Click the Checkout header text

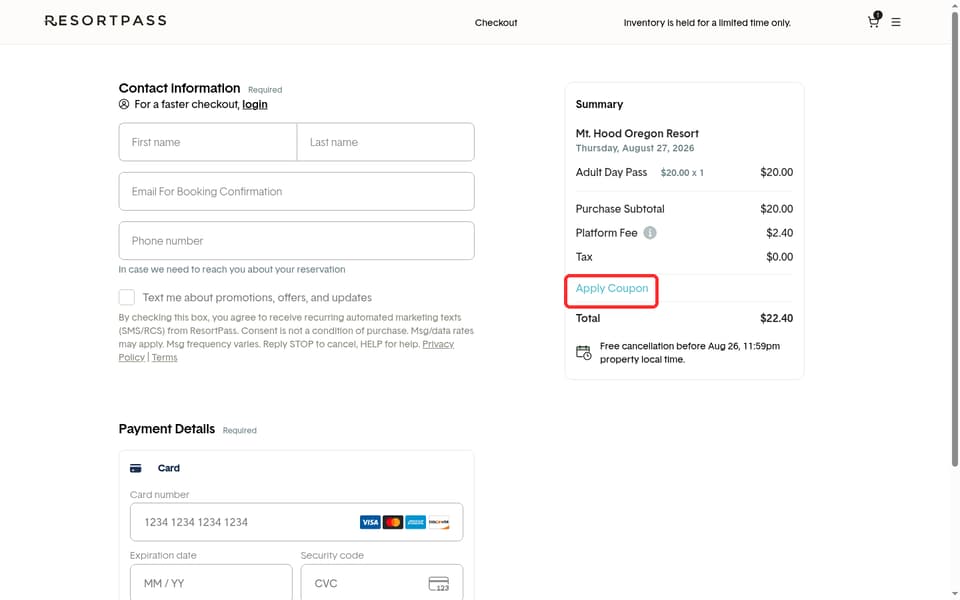click(x=496, y=23)
